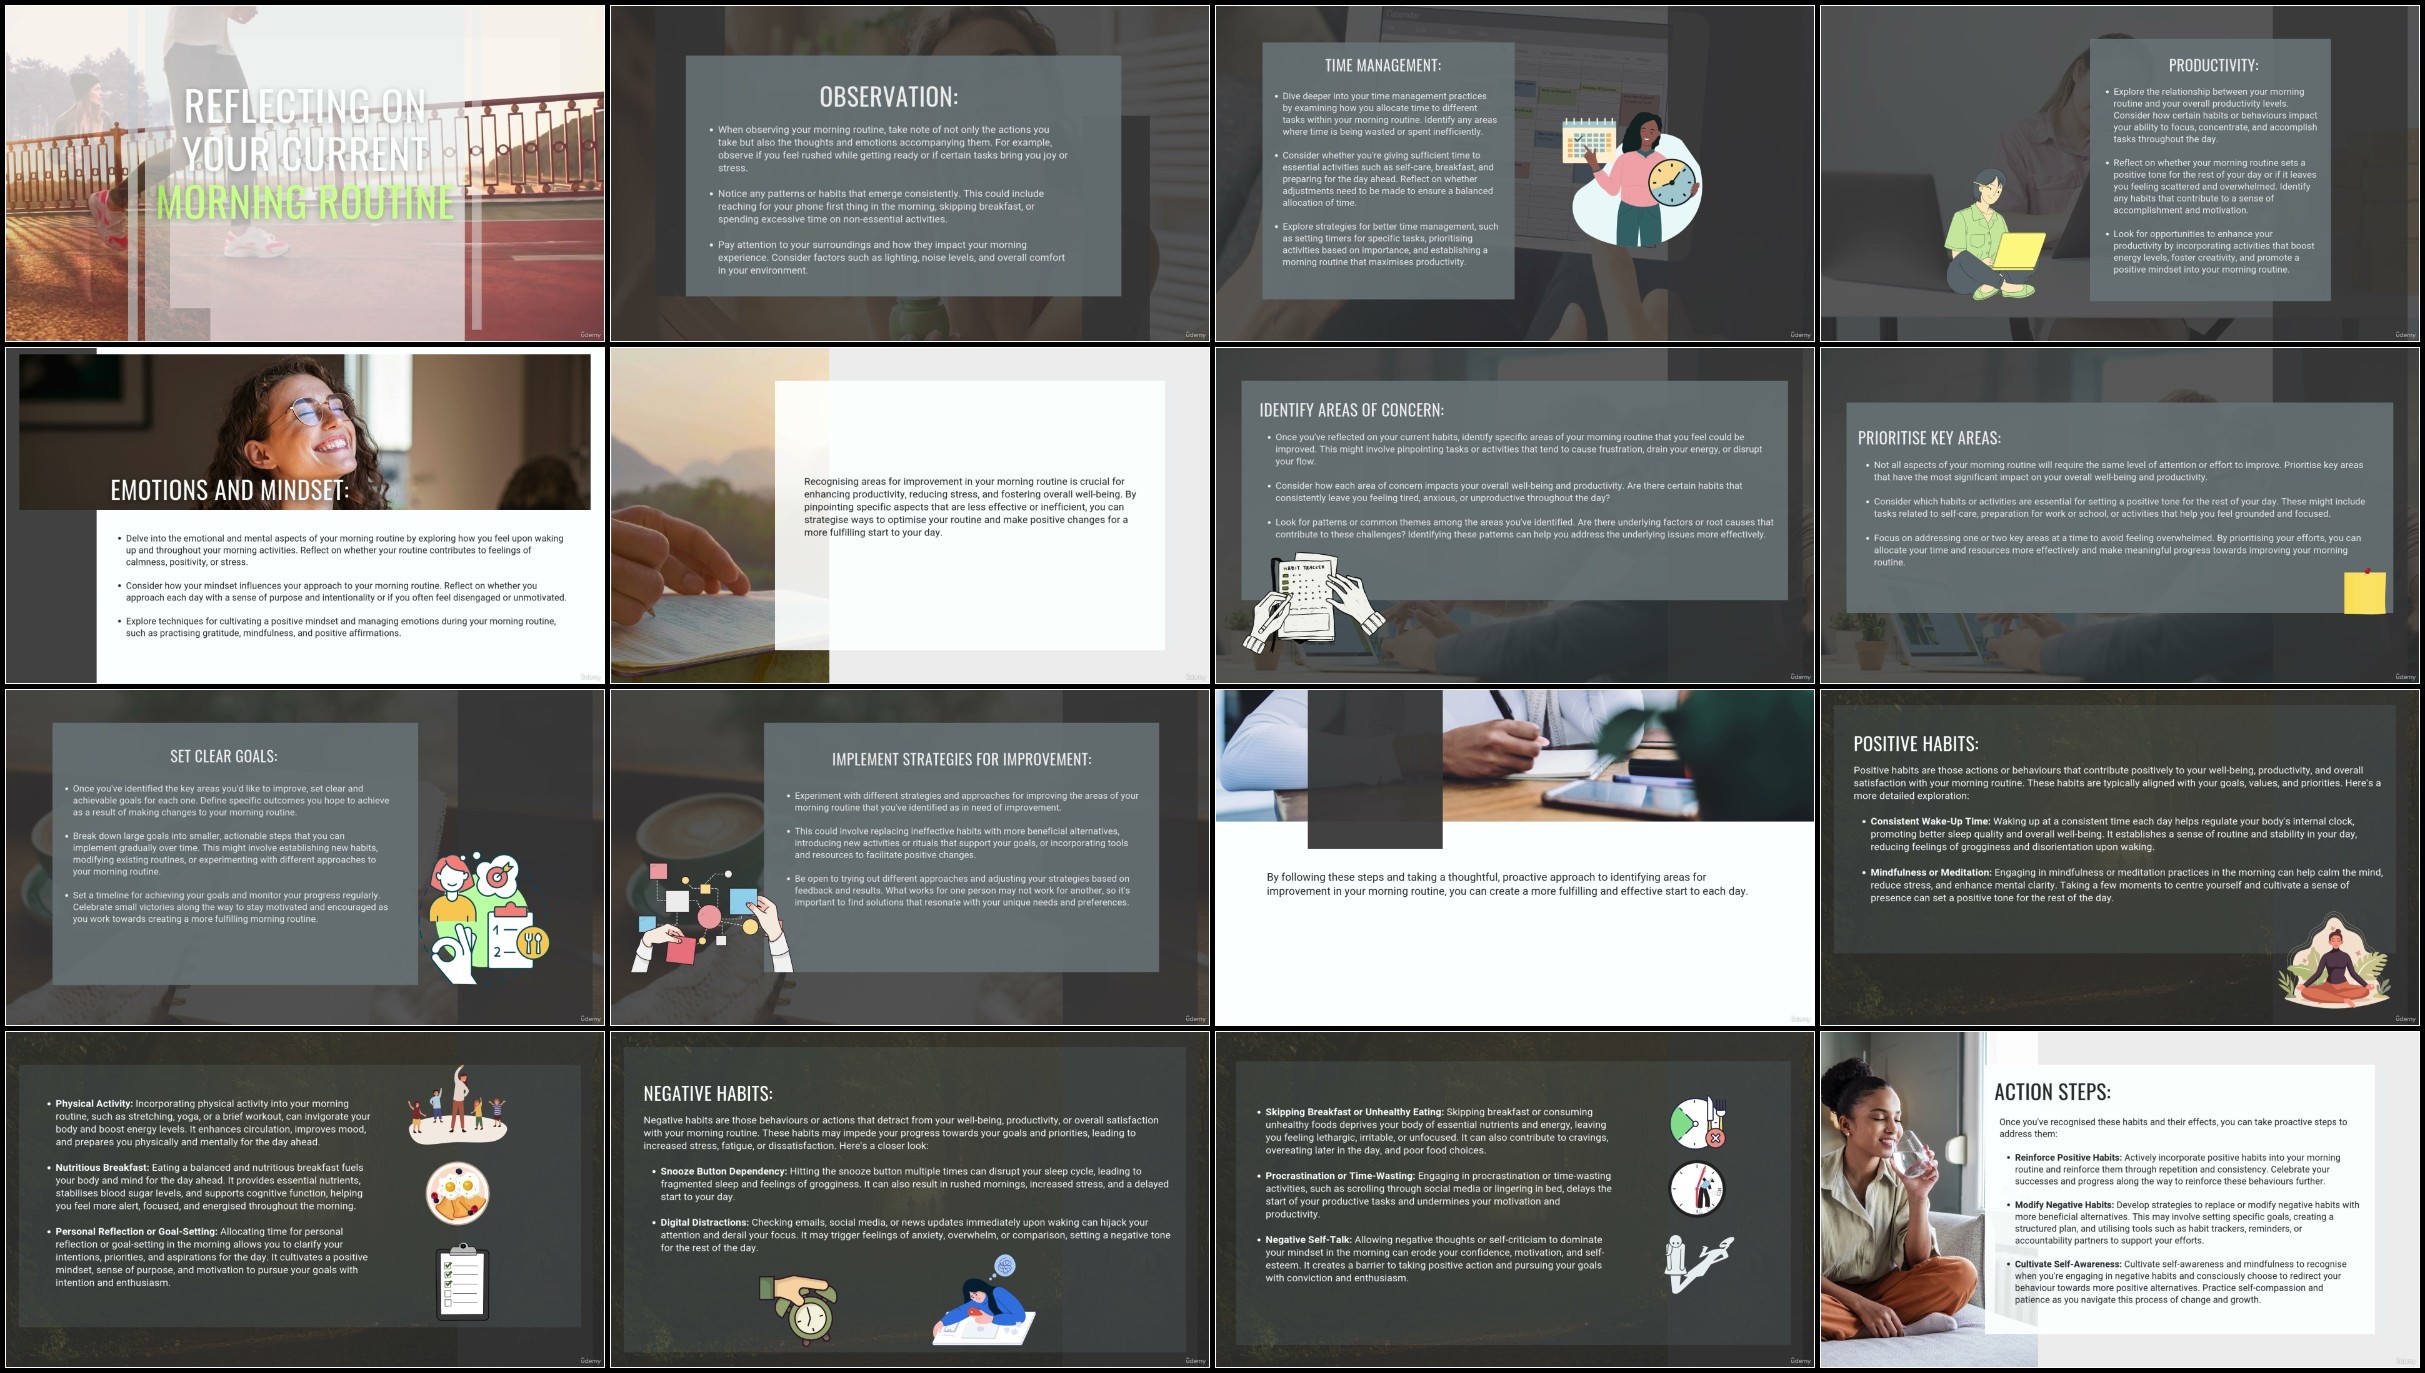
Task: Click the snooze alarm clock illustration
Action: 801,1308
